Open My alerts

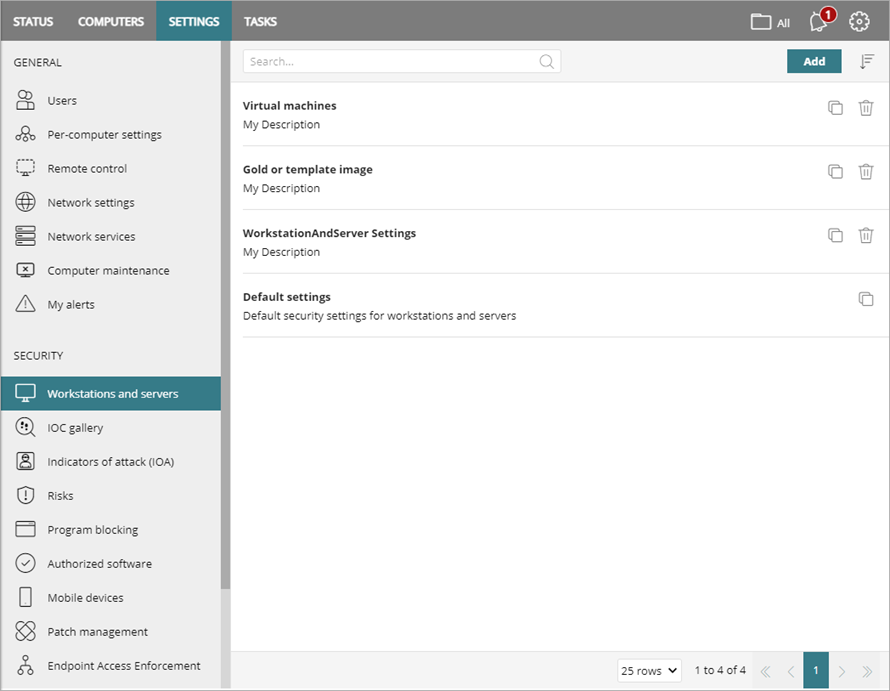tap(71, 304)
